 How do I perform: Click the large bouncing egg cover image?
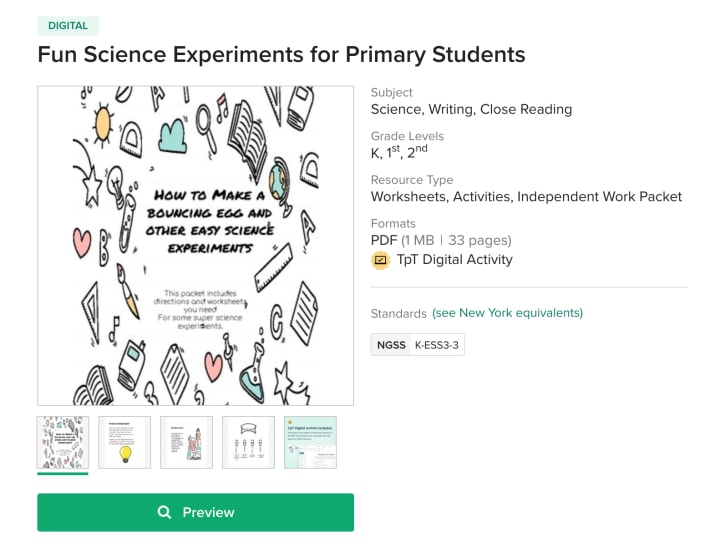click(195, 245)
